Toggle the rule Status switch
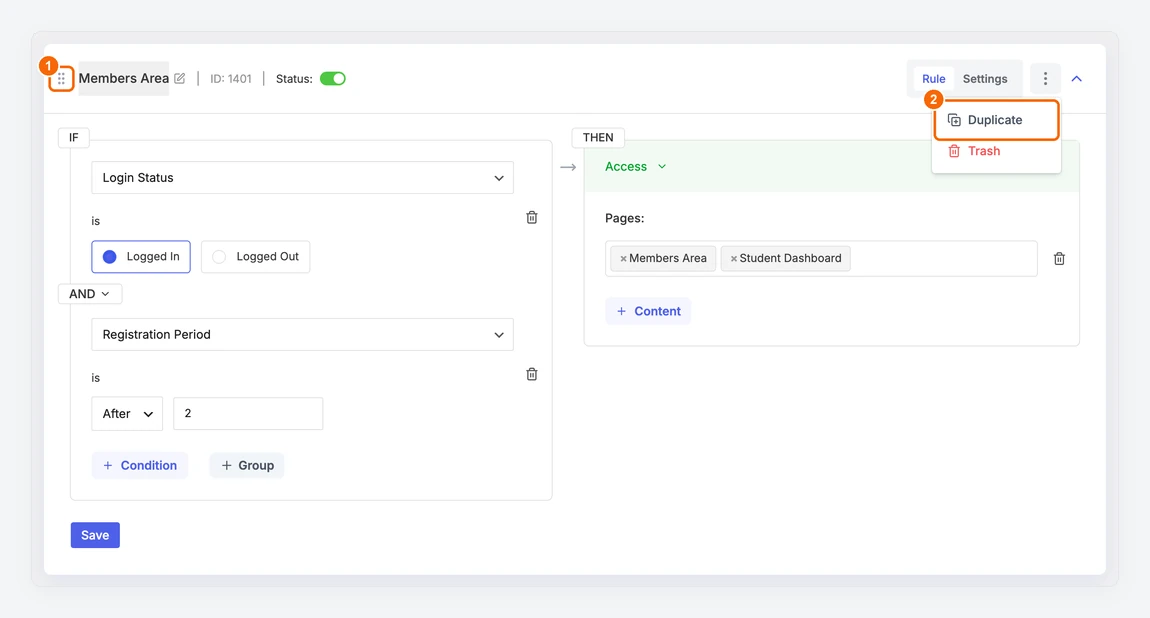 click(x=333, y=78)
